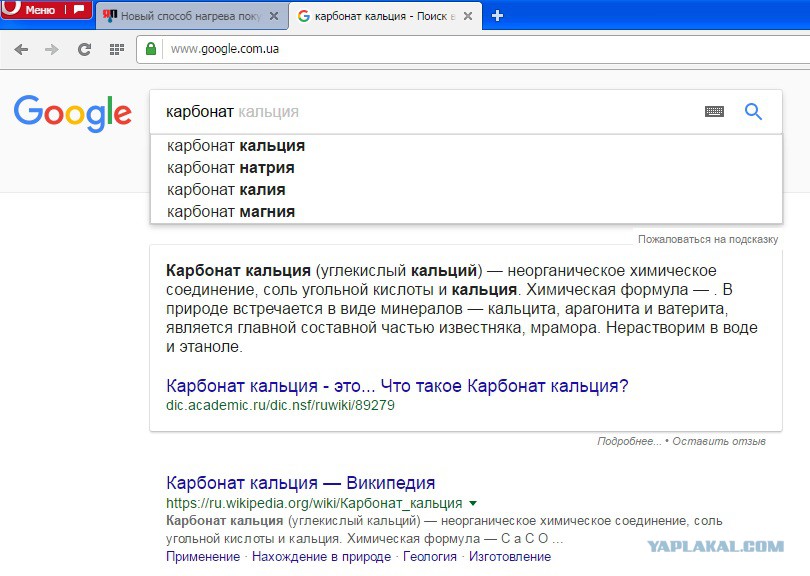Click the blue magnifier search button
This screenshot has height=576, width=810.
coord(753,111)
